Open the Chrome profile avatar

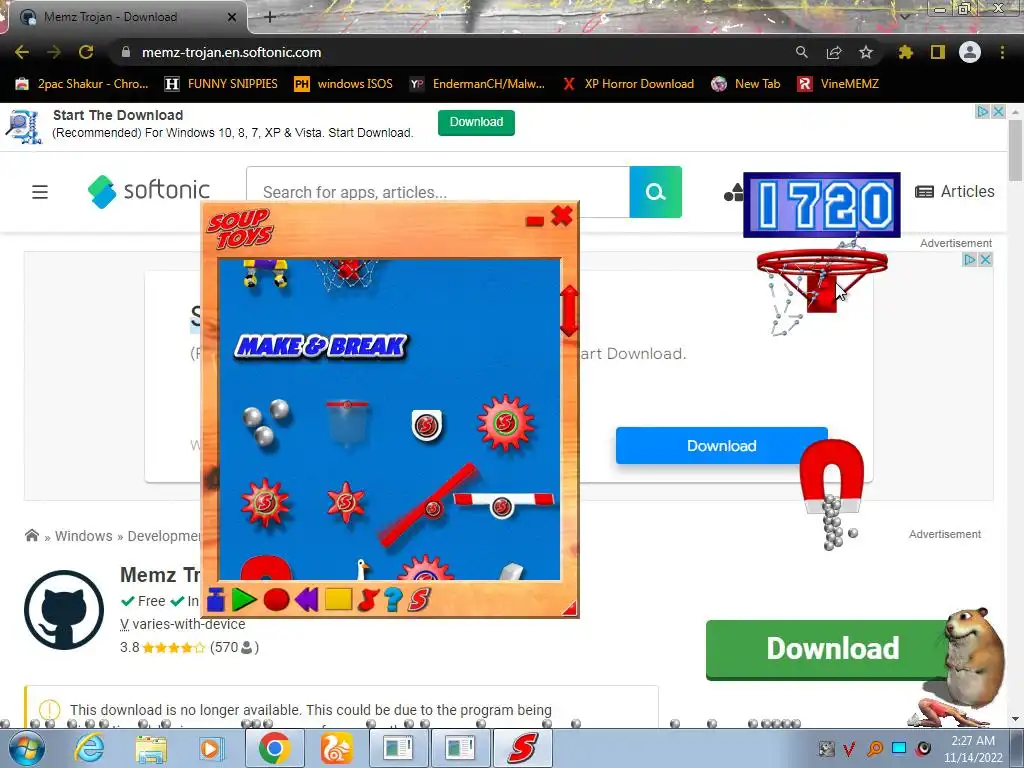970,52
